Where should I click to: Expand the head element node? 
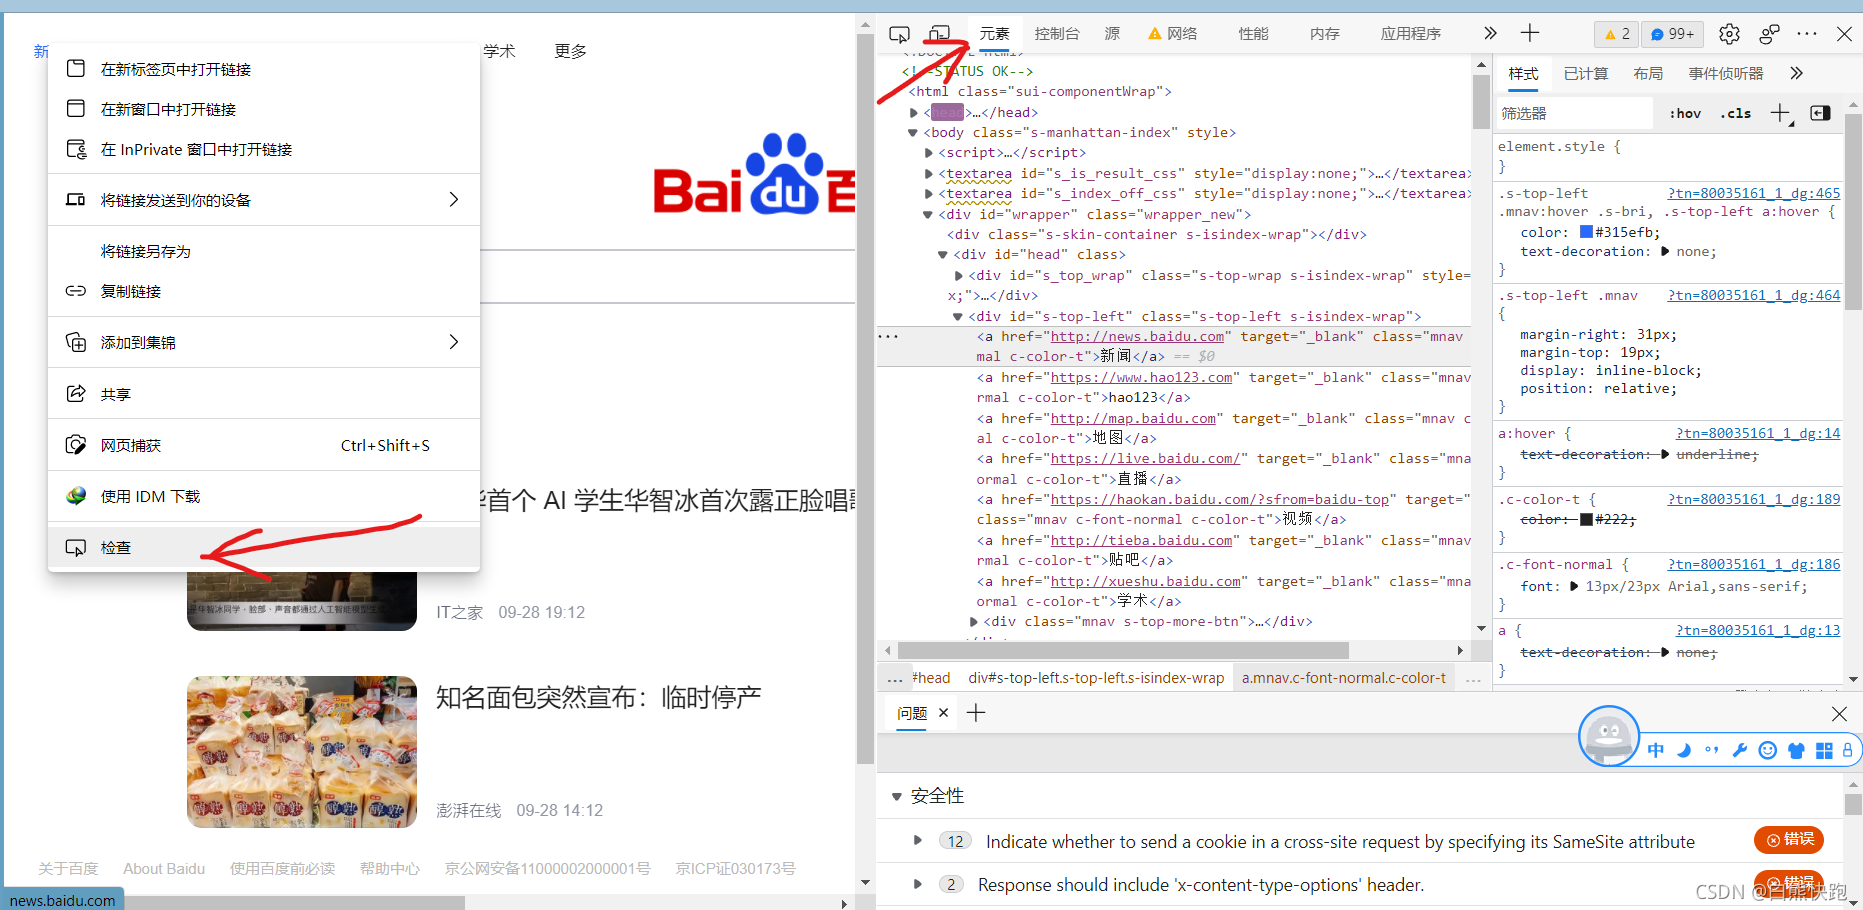point(914,112)
